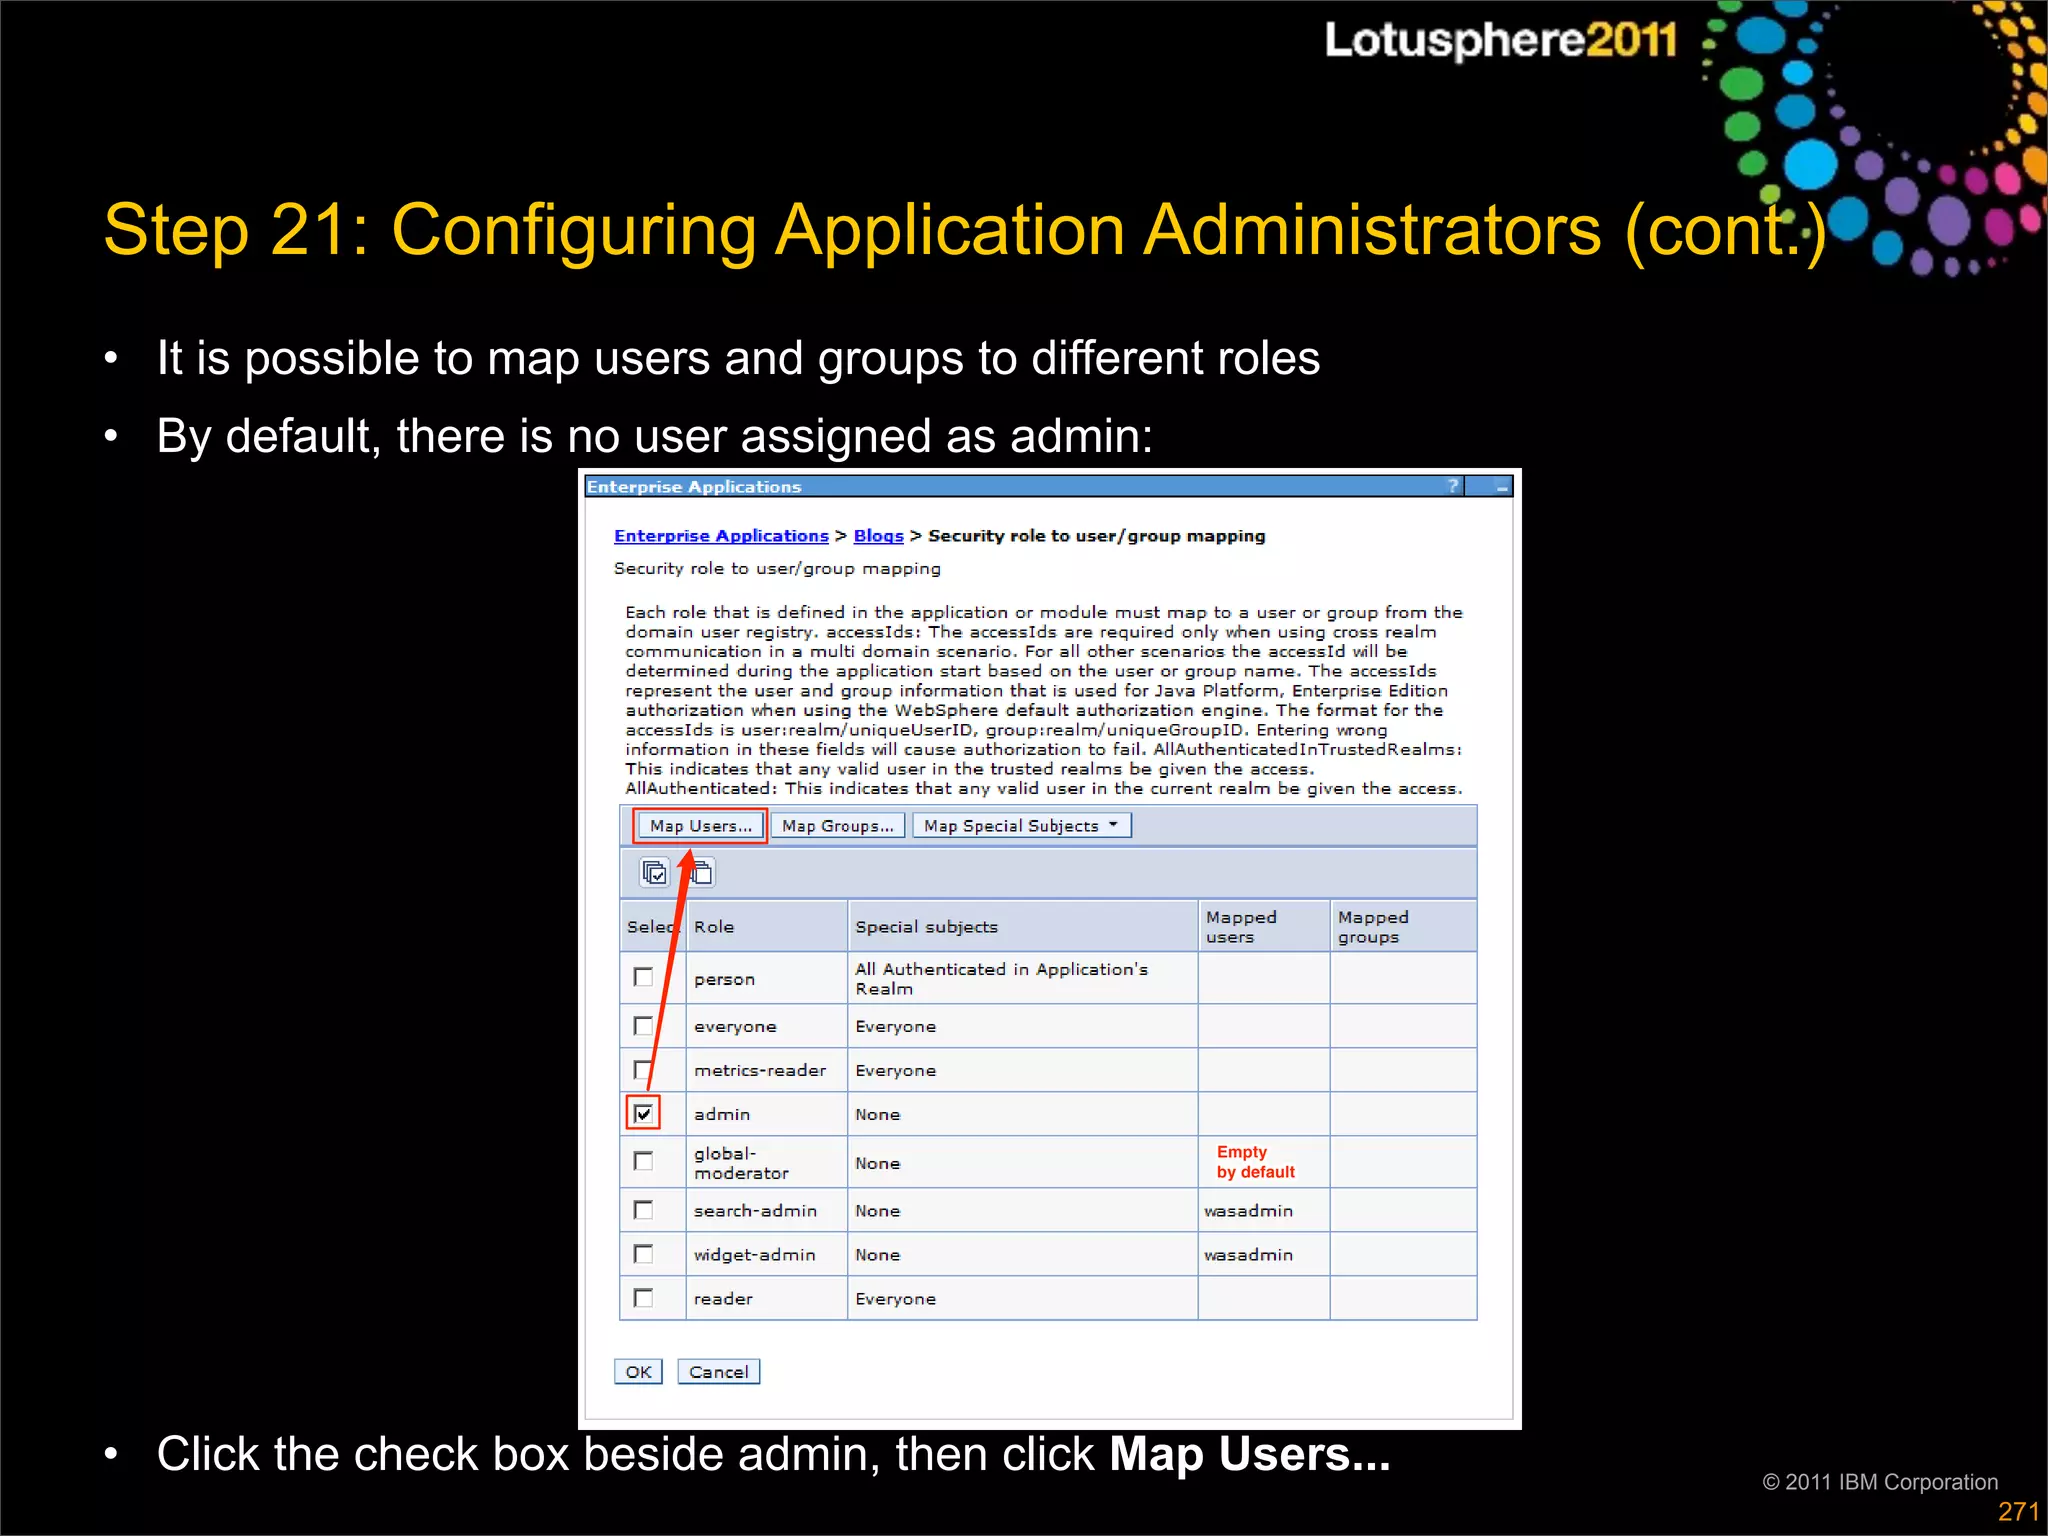Image resolution: width=2048 pixels, height=1536 pixels.
Task: Click the OK button
Action: click(638, 1372)
